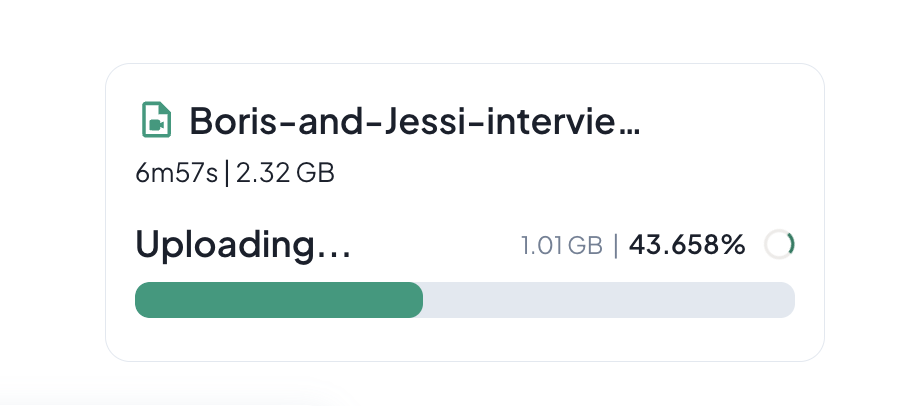Viewport: 918px width, 406px height.
Task: Click the 2.32 GB total file size
Action: click(x=285, y=173)
